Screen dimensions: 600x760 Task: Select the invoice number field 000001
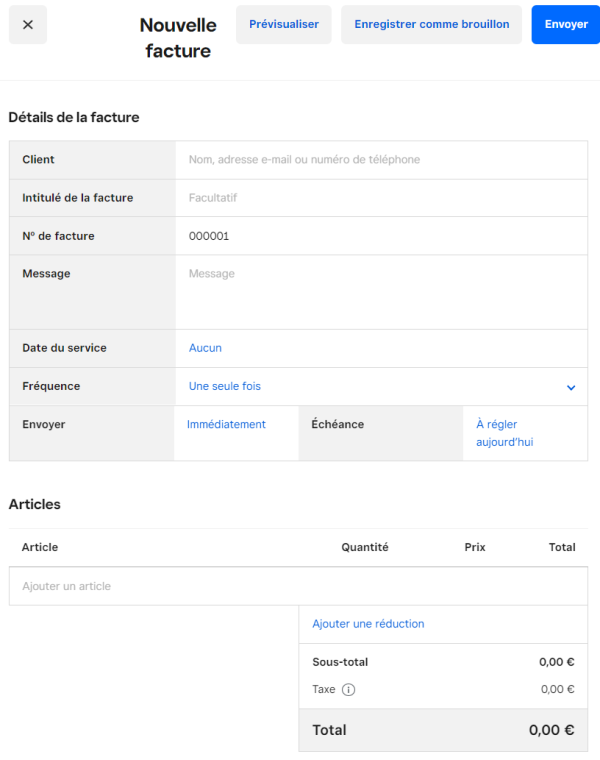(x=380, y=237)
